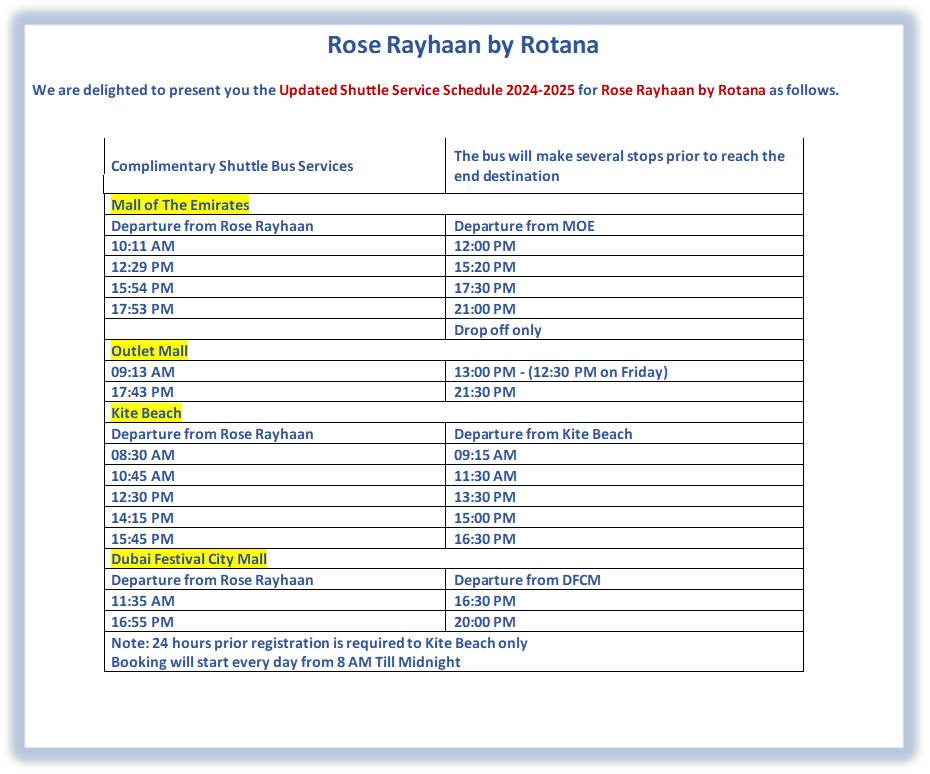The width and height of the screenshot is (930, 774).
Task: Click the 24 hours prior registration note
Action: (x=319, y=643)
